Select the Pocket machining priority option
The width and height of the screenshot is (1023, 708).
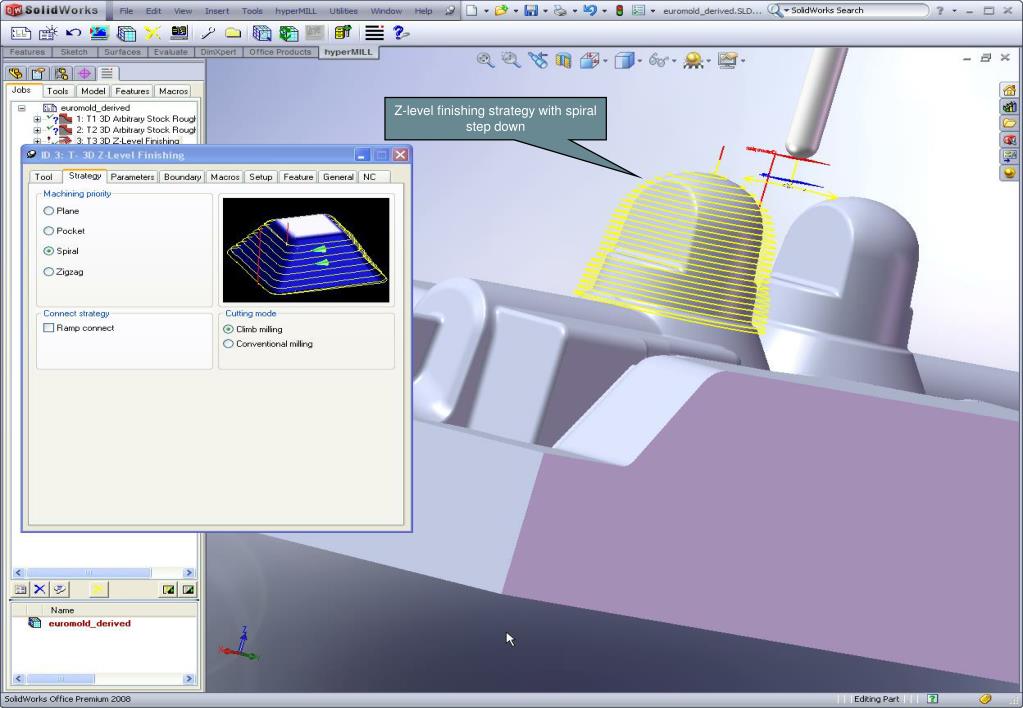click(x=48, y=231)
